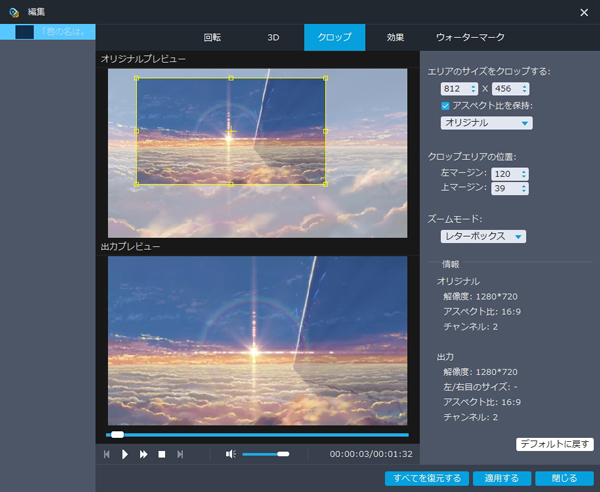
Task: Click the 00:00:03/00:01:32 time display
Action: tap(371, 454)
